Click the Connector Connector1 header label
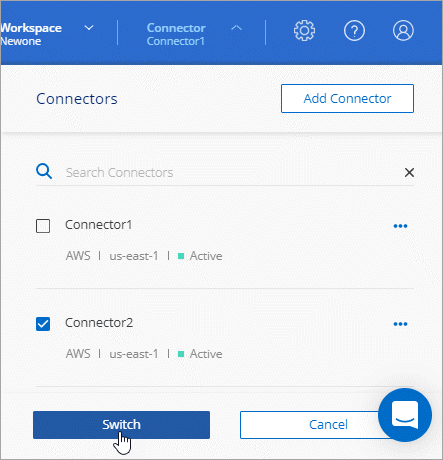This screenshot has height=460, width=443. (176, 34)
